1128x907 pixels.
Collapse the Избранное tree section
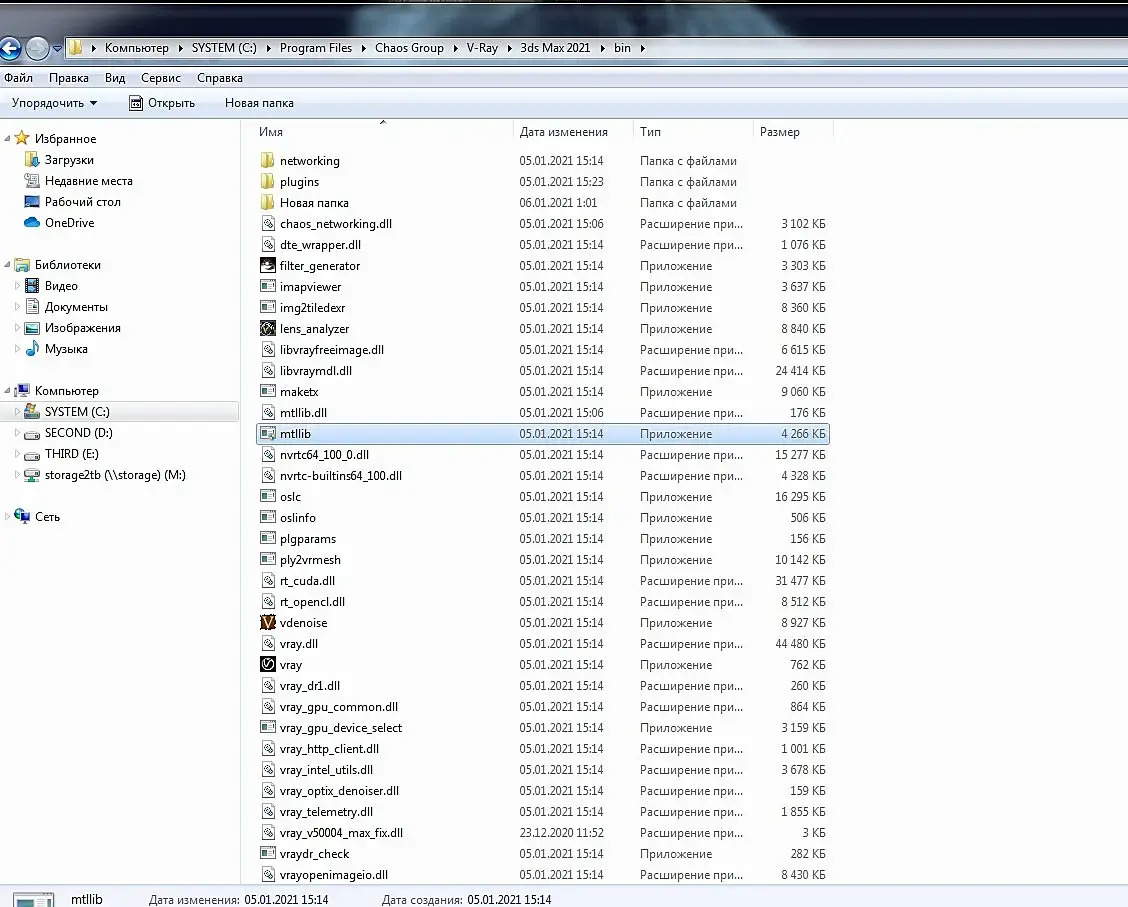[x=7, y=138]
